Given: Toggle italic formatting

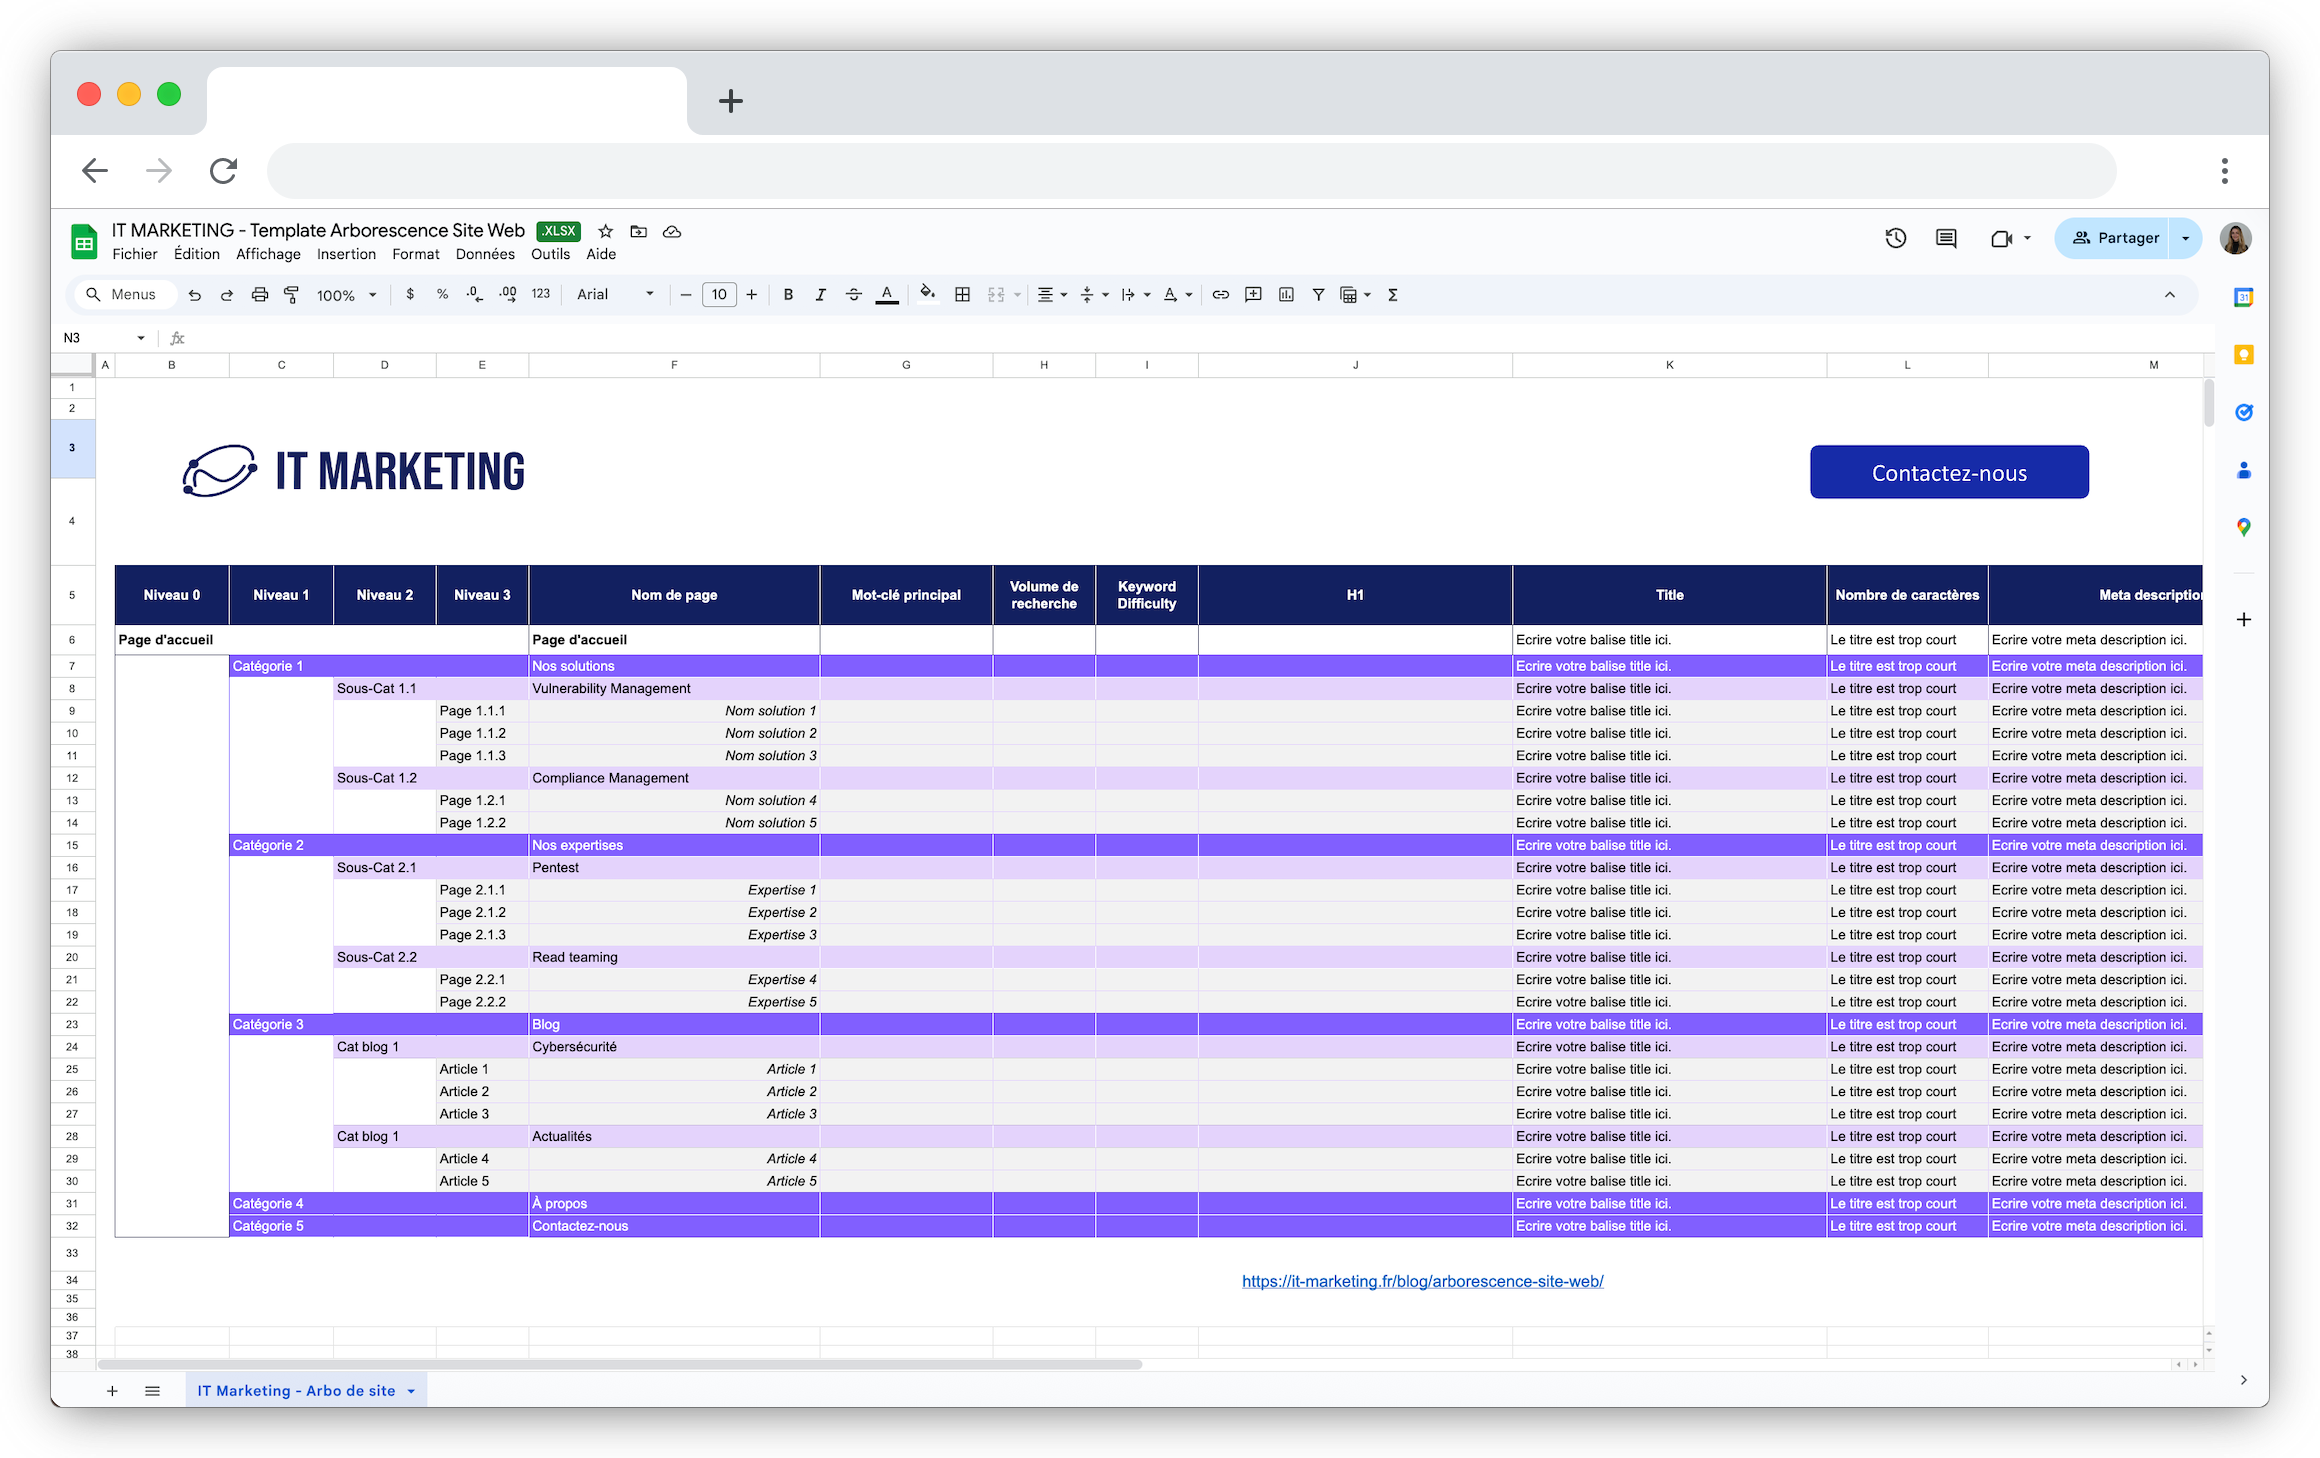Looking at the screenshot, I should [820, 295].
